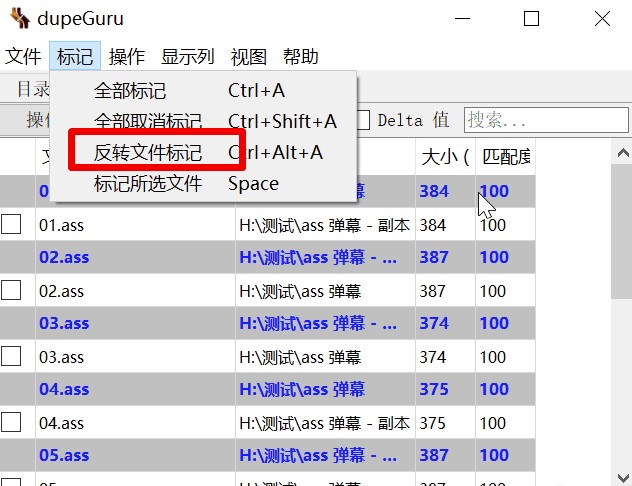
Task: Click folder path of blue 03.ass row
Action: click(x=318, y=324)
